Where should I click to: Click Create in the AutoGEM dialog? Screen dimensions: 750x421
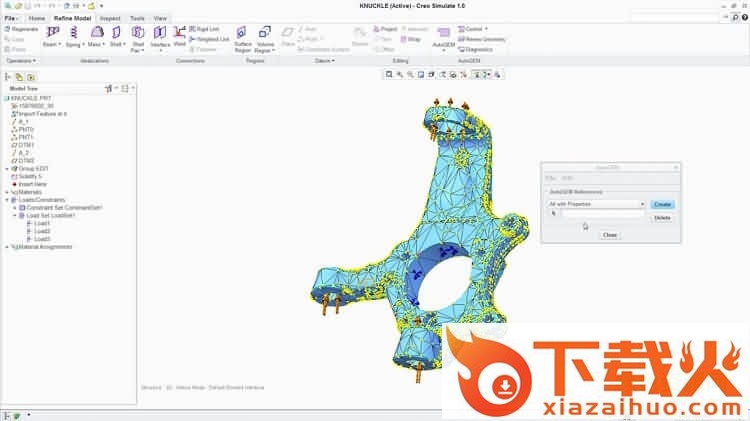tap(662, 204)
